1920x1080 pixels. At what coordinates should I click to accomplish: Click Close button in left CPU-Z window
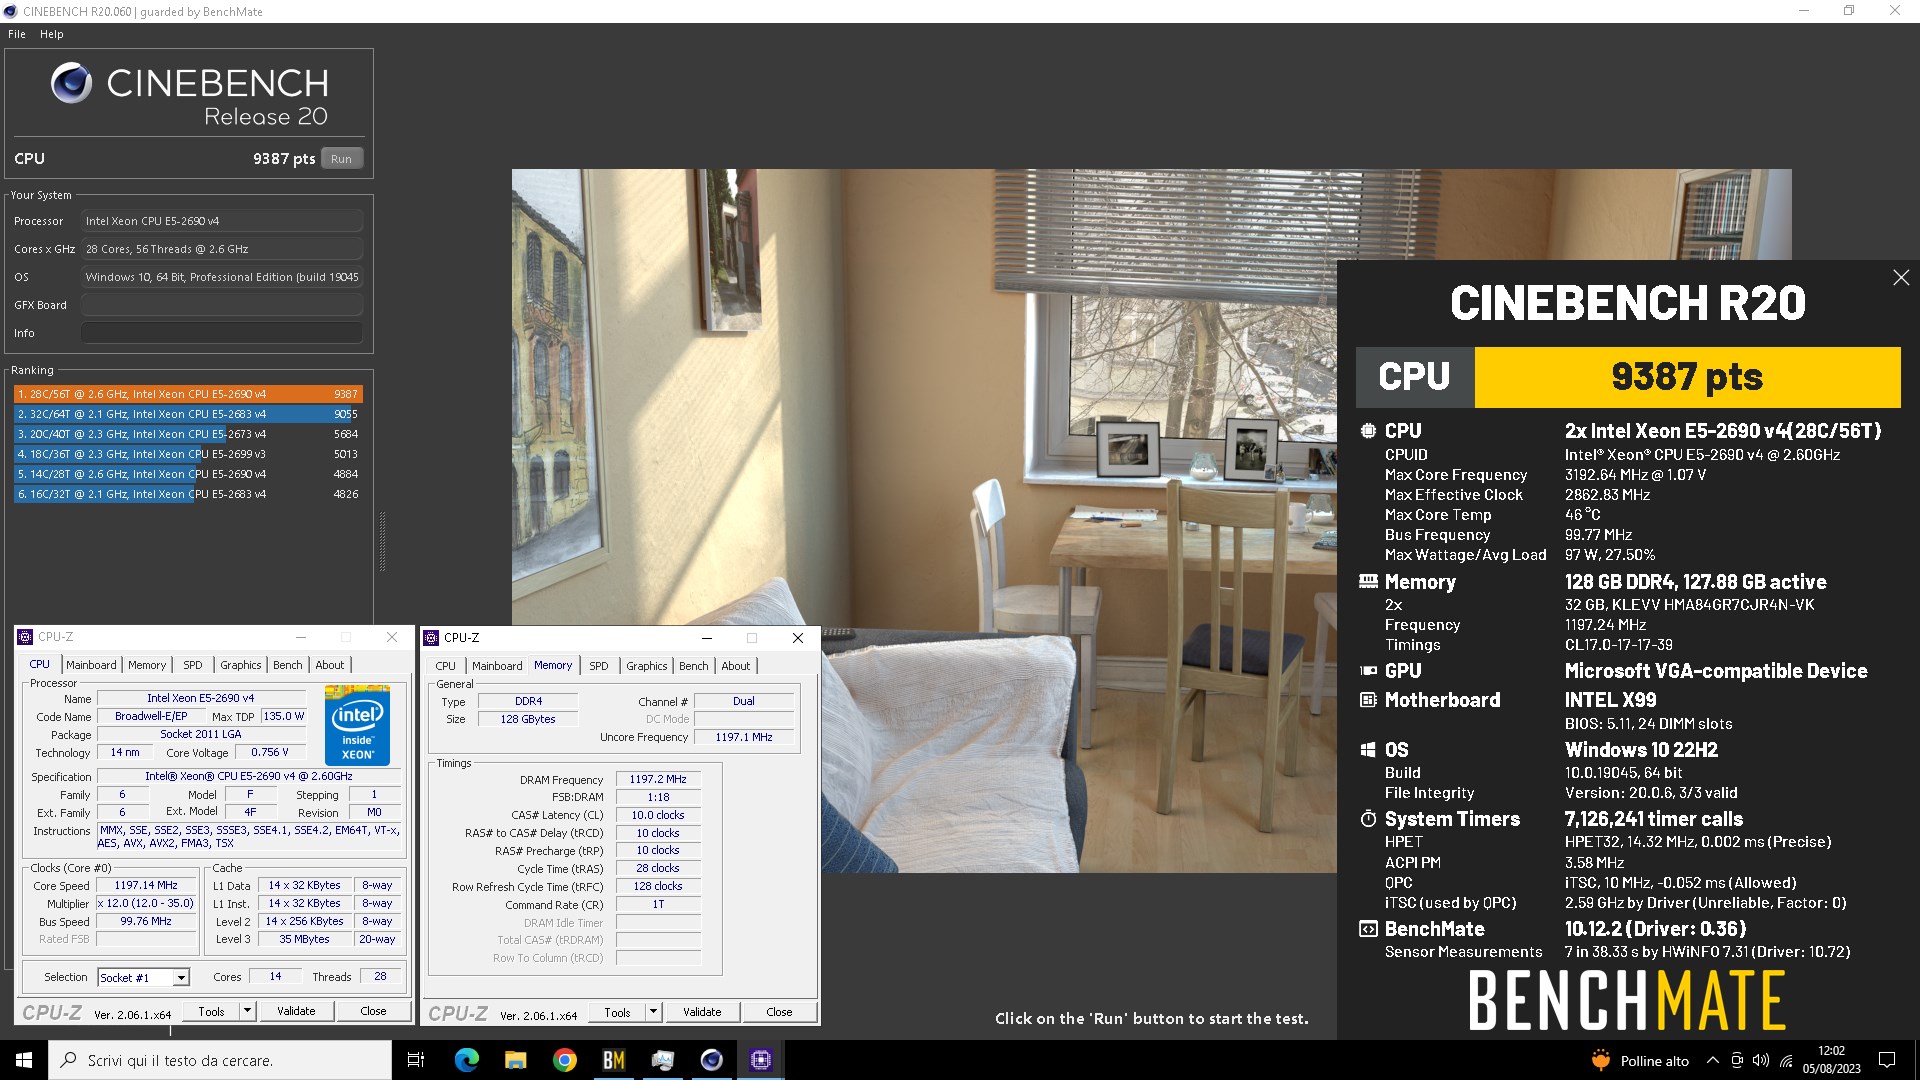373,1011
